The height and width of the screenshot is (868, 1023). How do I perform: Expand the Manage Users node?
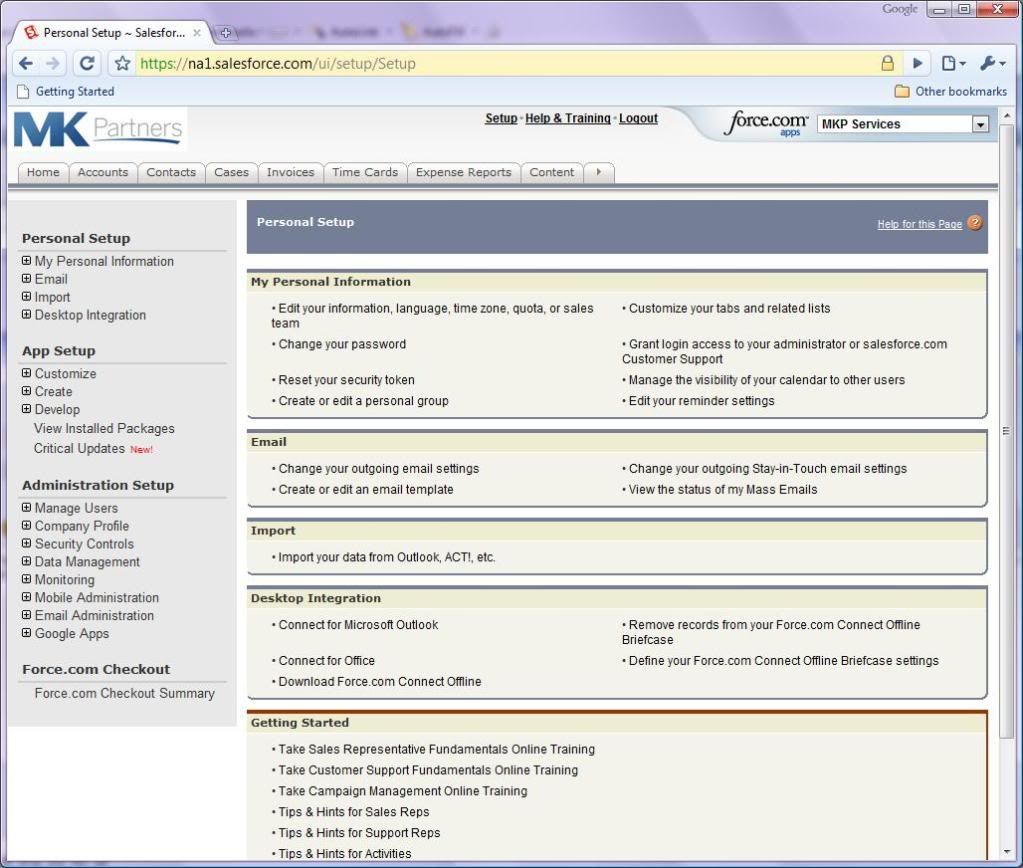[26, 508]
